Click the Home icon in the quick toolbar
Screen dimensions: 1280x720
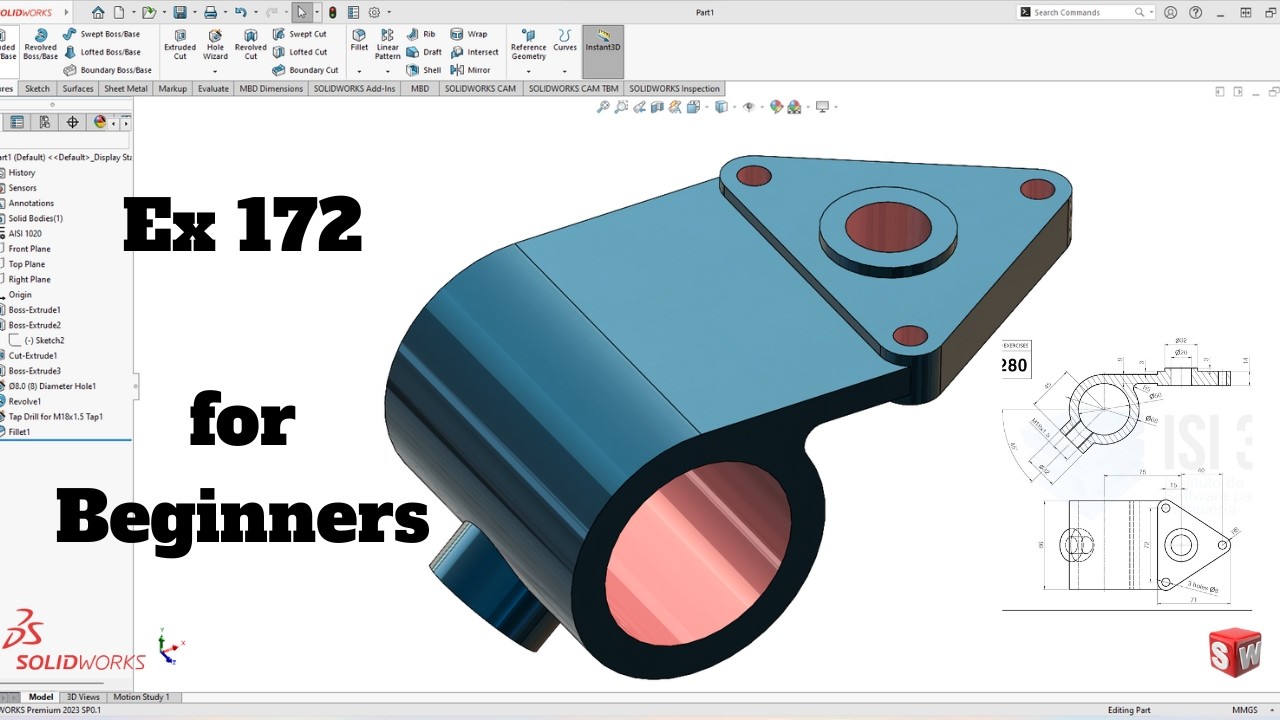point(98,12)
